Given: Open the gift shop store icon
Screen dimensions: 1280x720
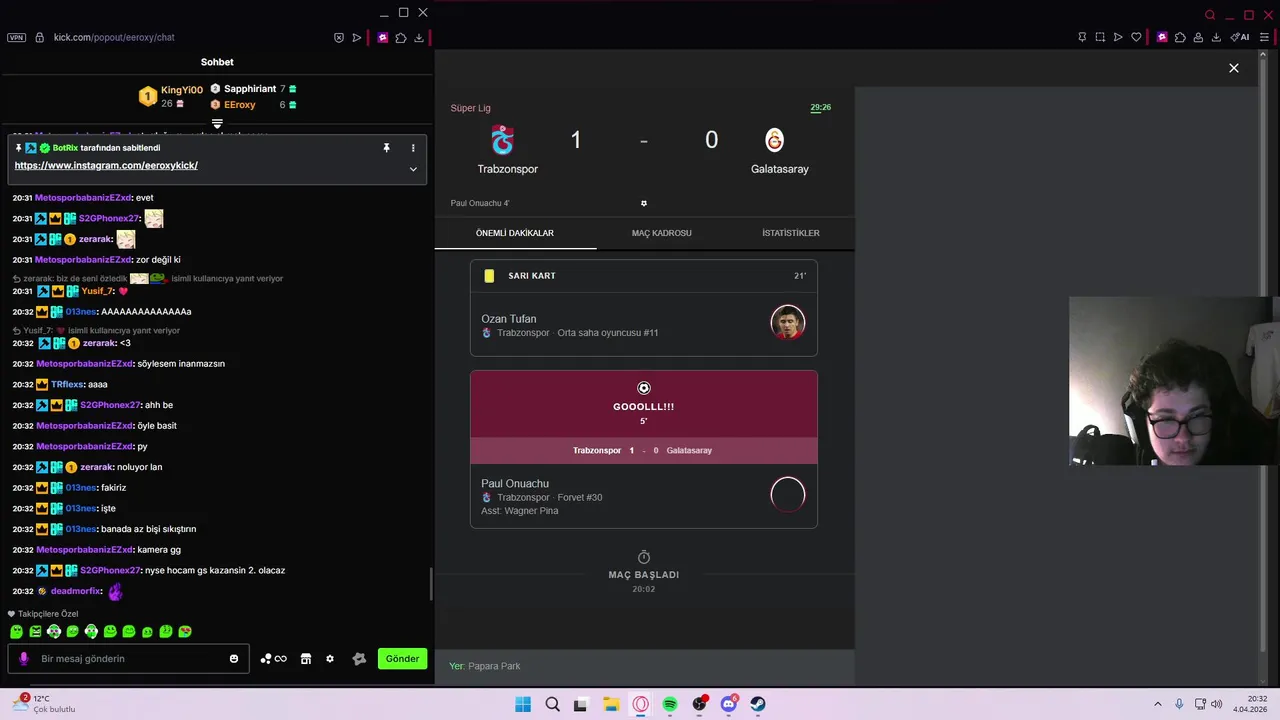Looking at the screenshot, I should (306, 659).
